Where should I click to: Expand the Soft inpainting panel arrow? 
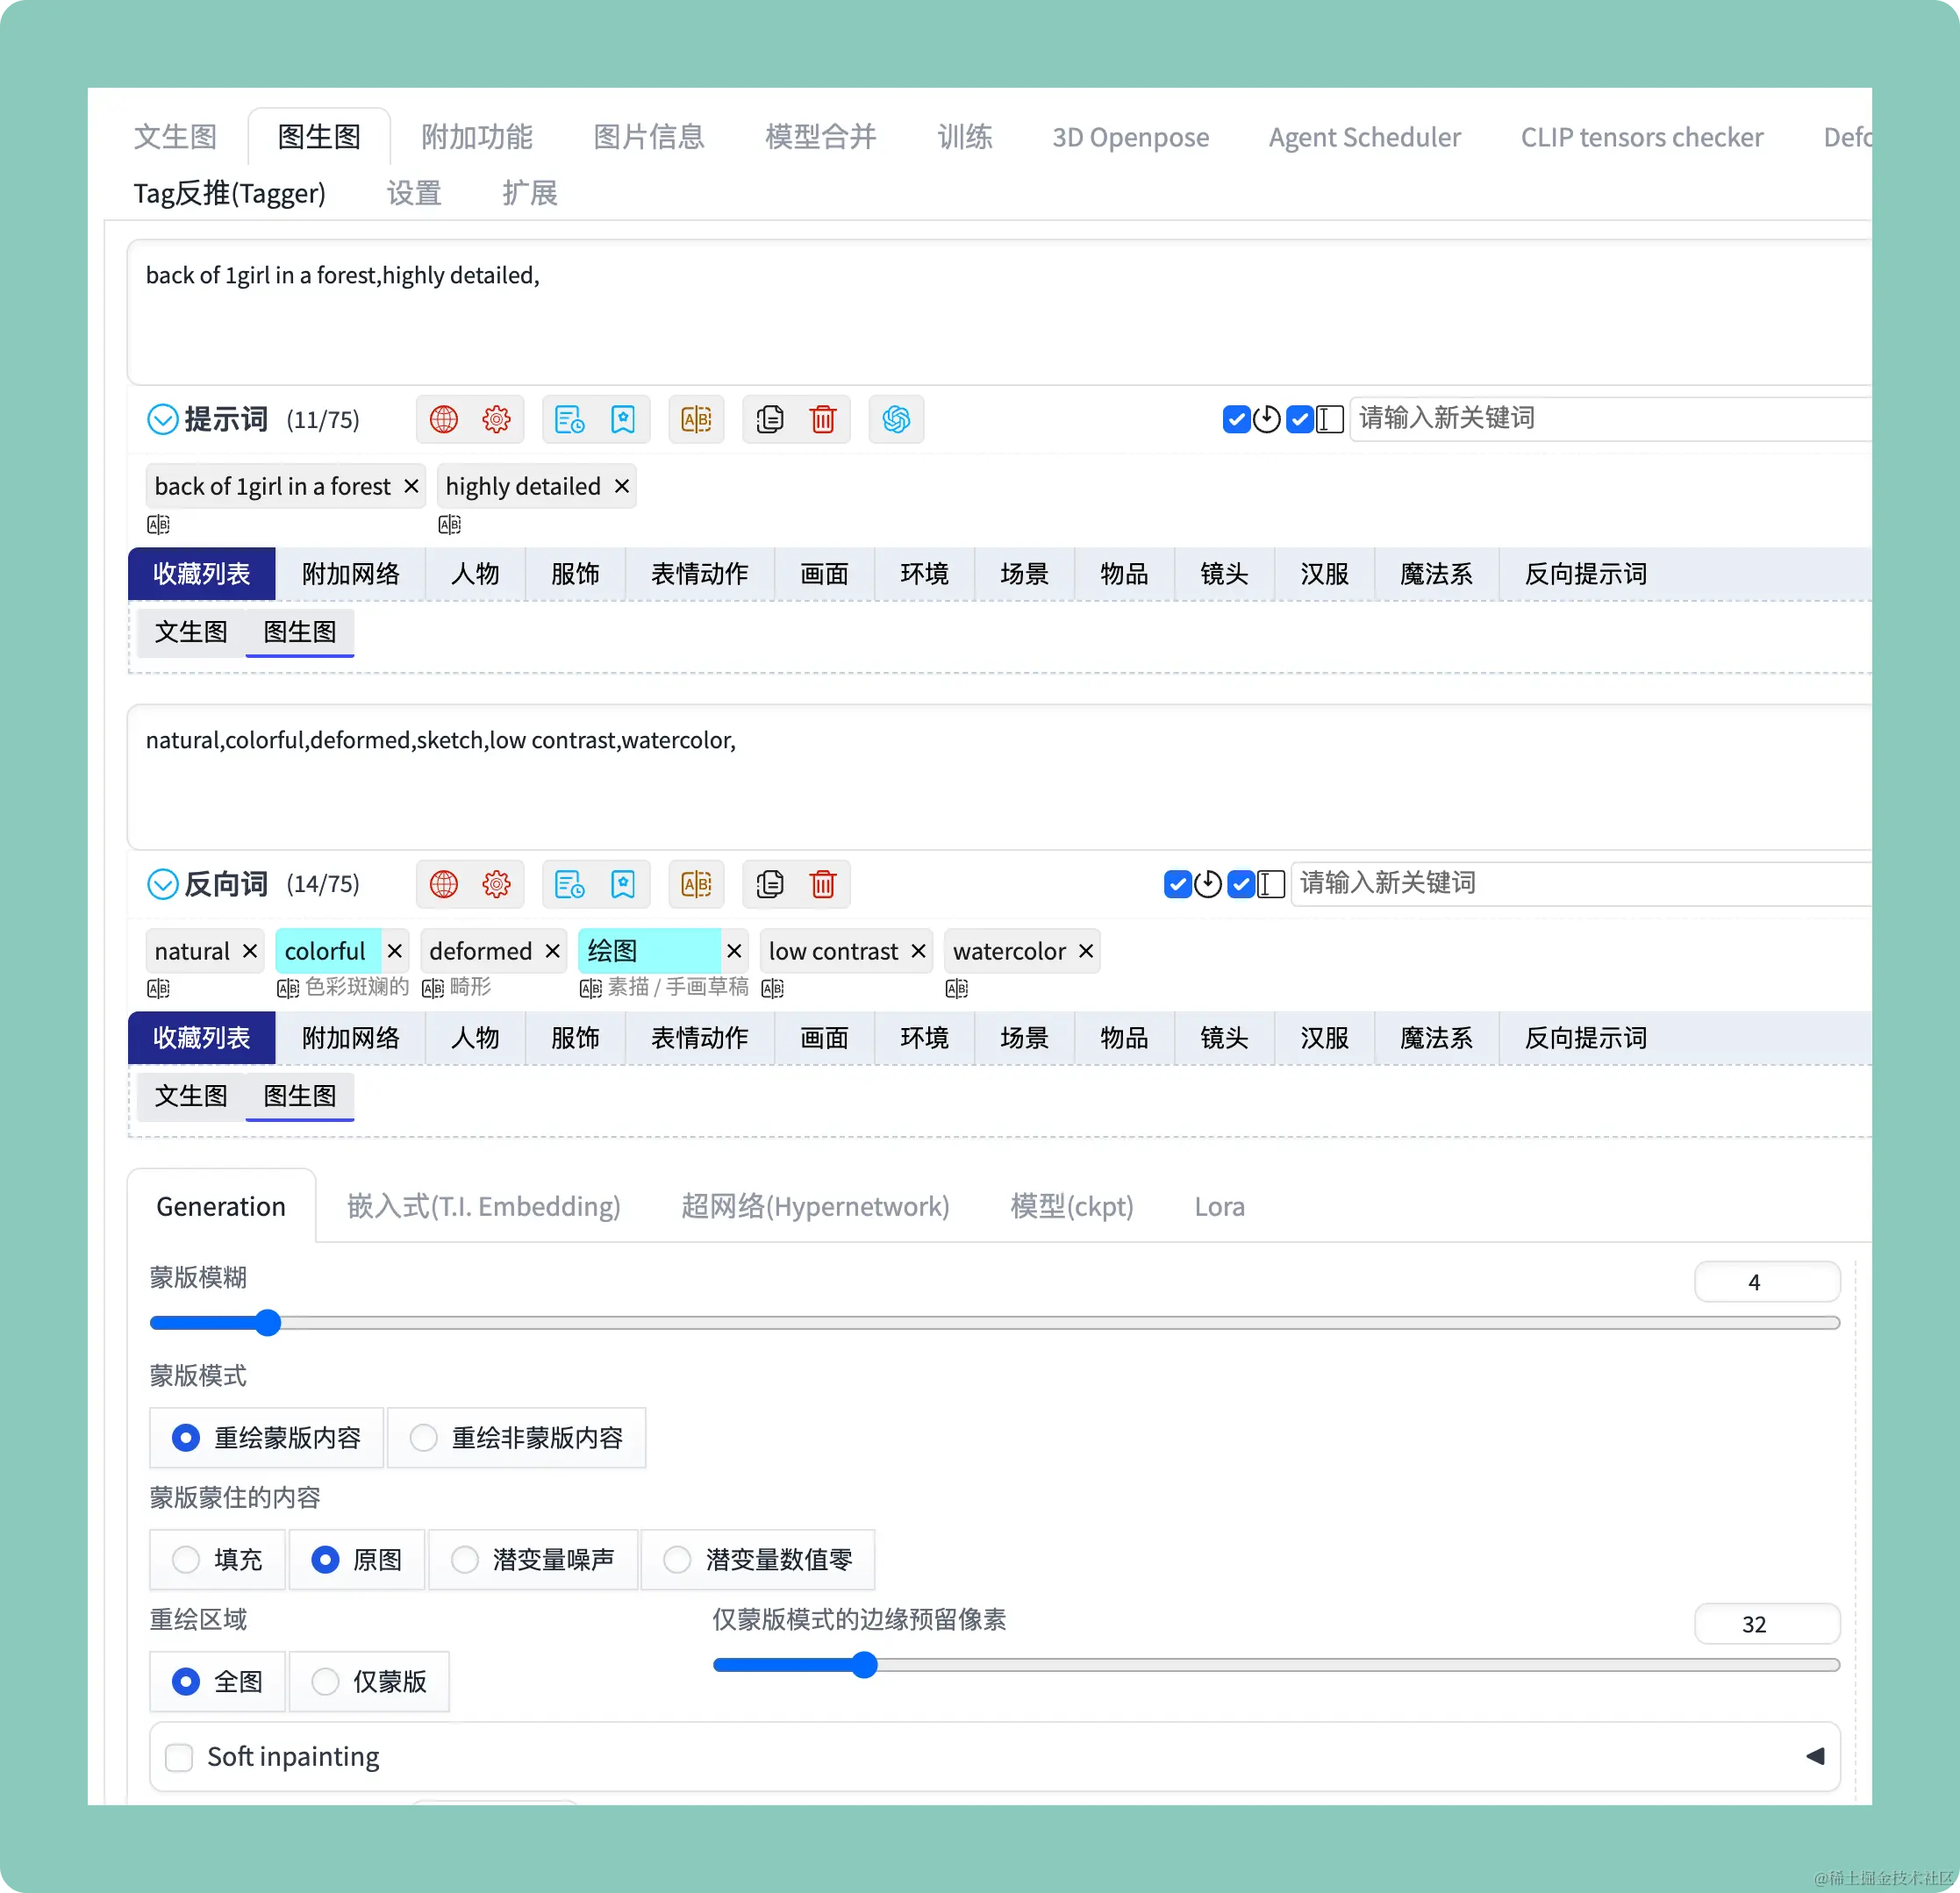1815,1756
